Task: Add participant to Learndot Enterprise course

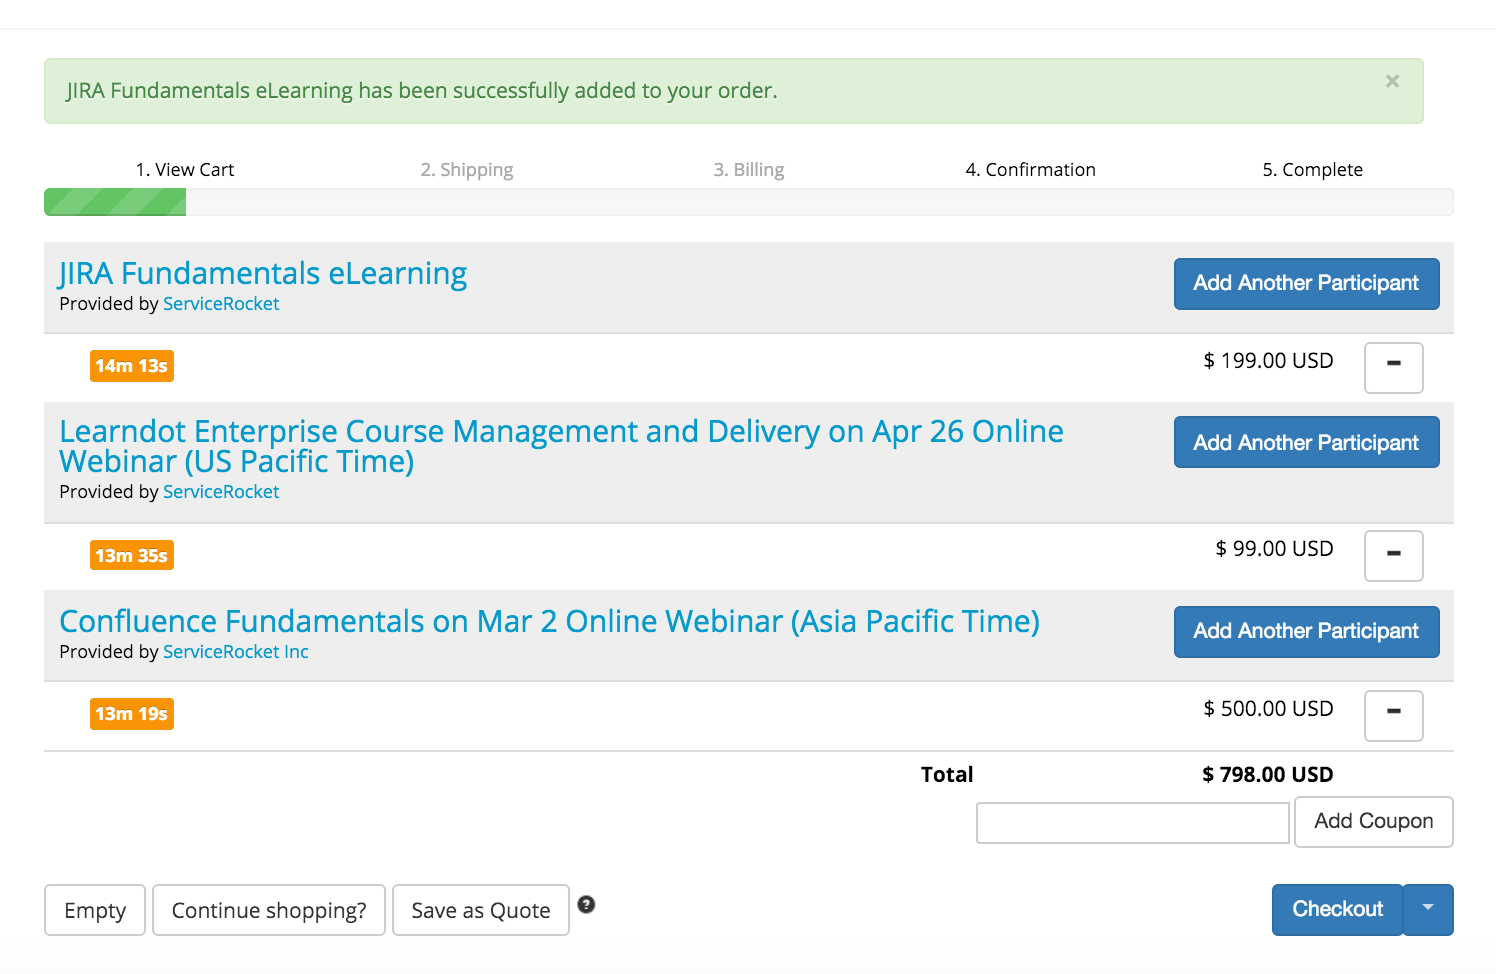Action: (1306, 442)
